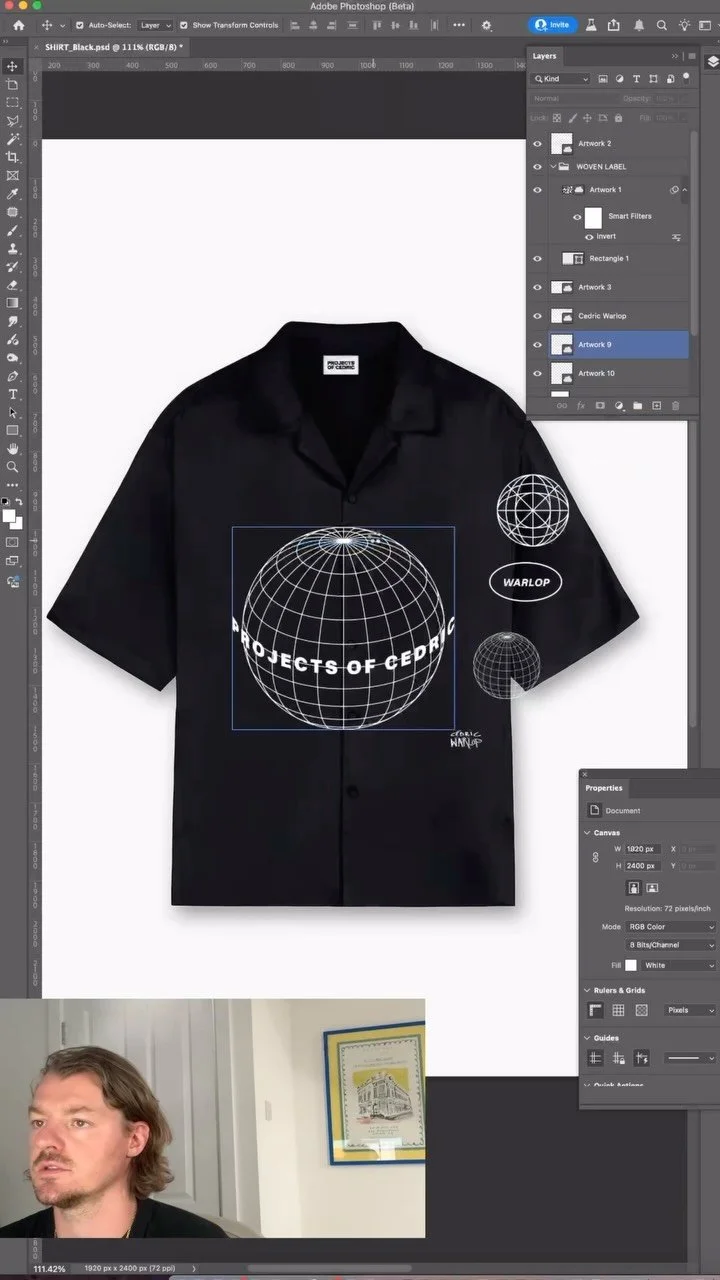This screenshot has width=720, height=1280.
Task: Select the Magic Wand tool
Action: (x=13, y=139)
